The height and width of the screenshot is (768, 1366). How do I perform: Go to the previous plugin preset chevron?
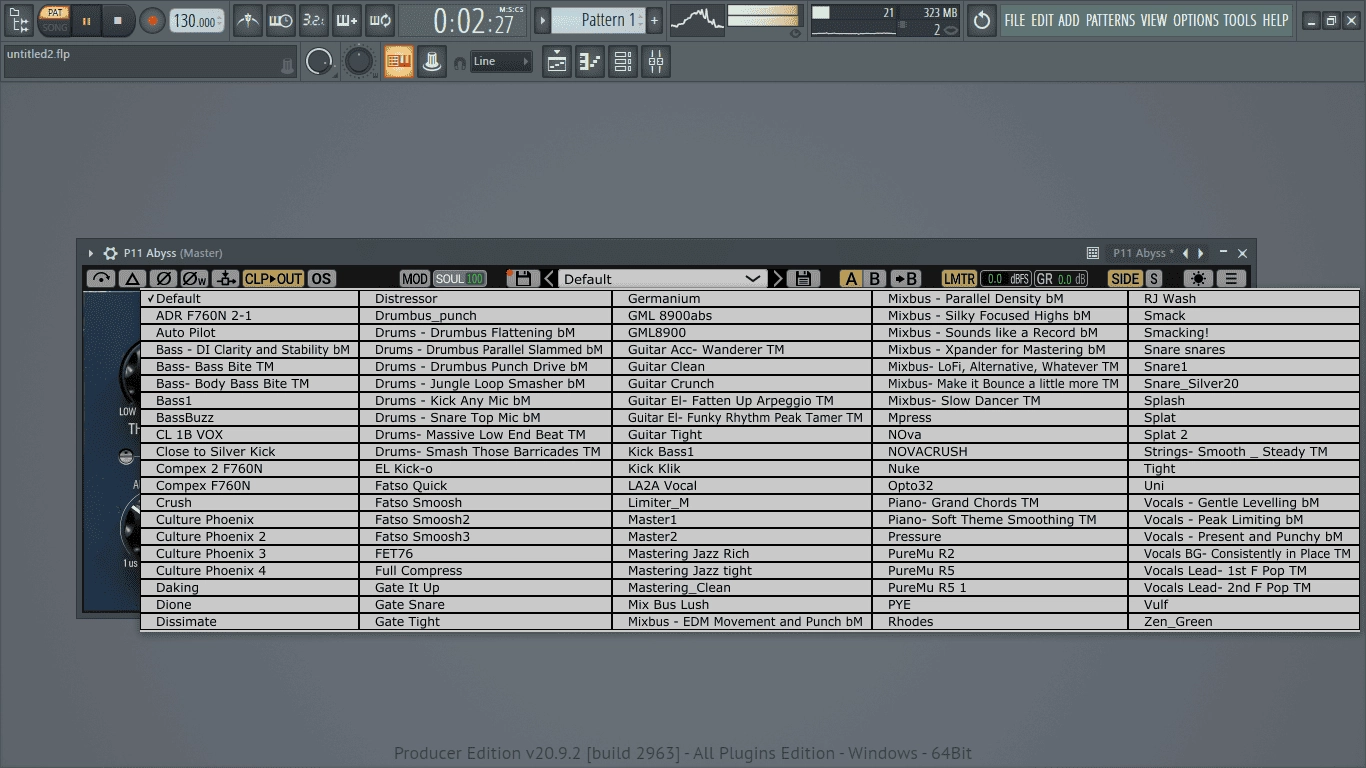[549, 279]
